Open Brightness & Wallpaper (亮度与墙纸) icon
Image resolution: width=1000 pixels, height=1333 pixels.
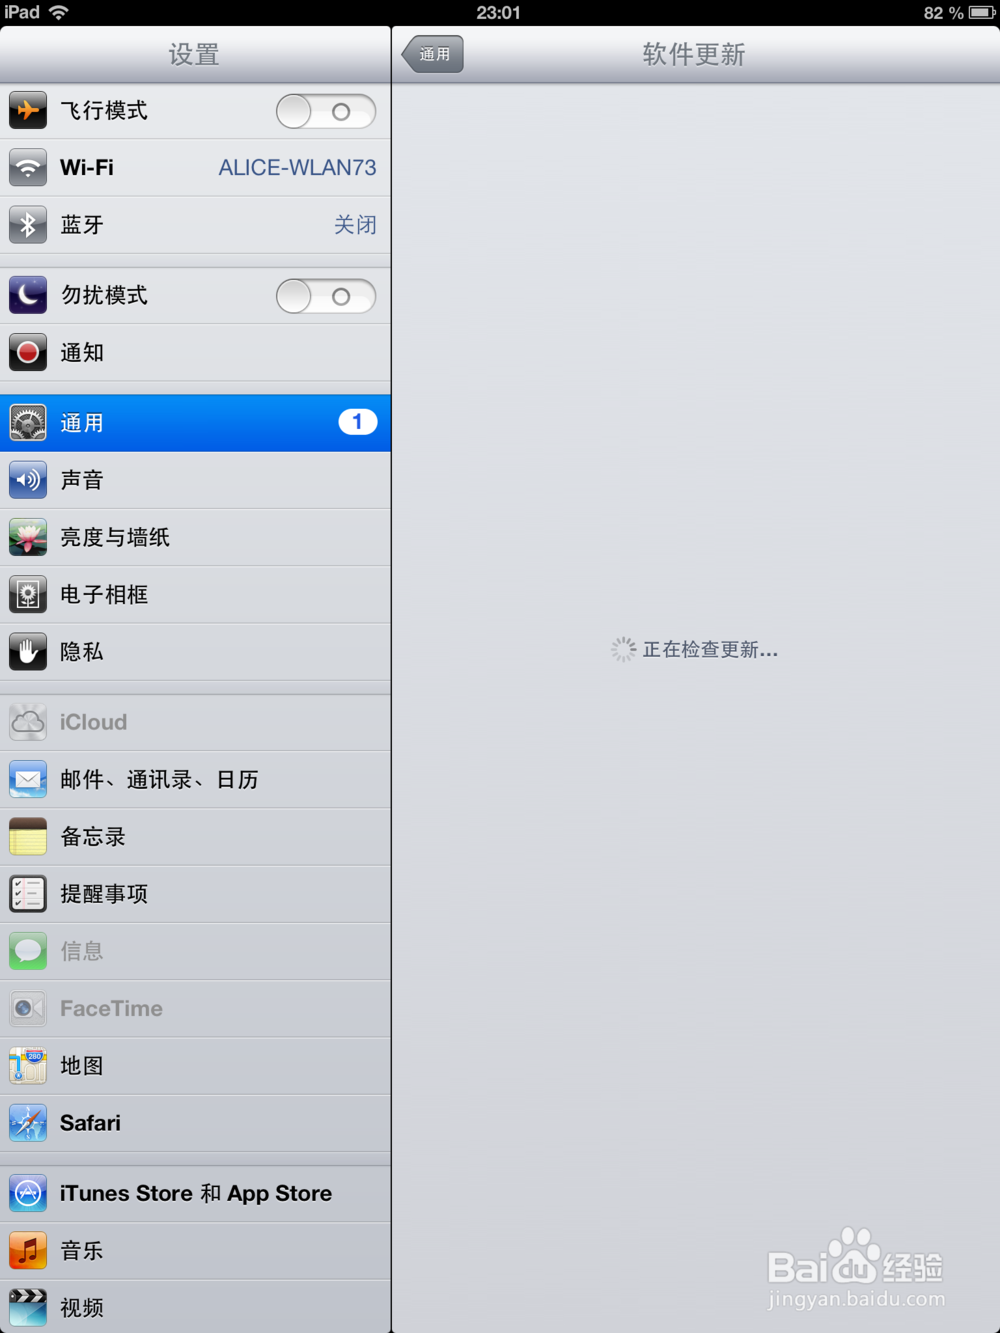coord(27,537)
